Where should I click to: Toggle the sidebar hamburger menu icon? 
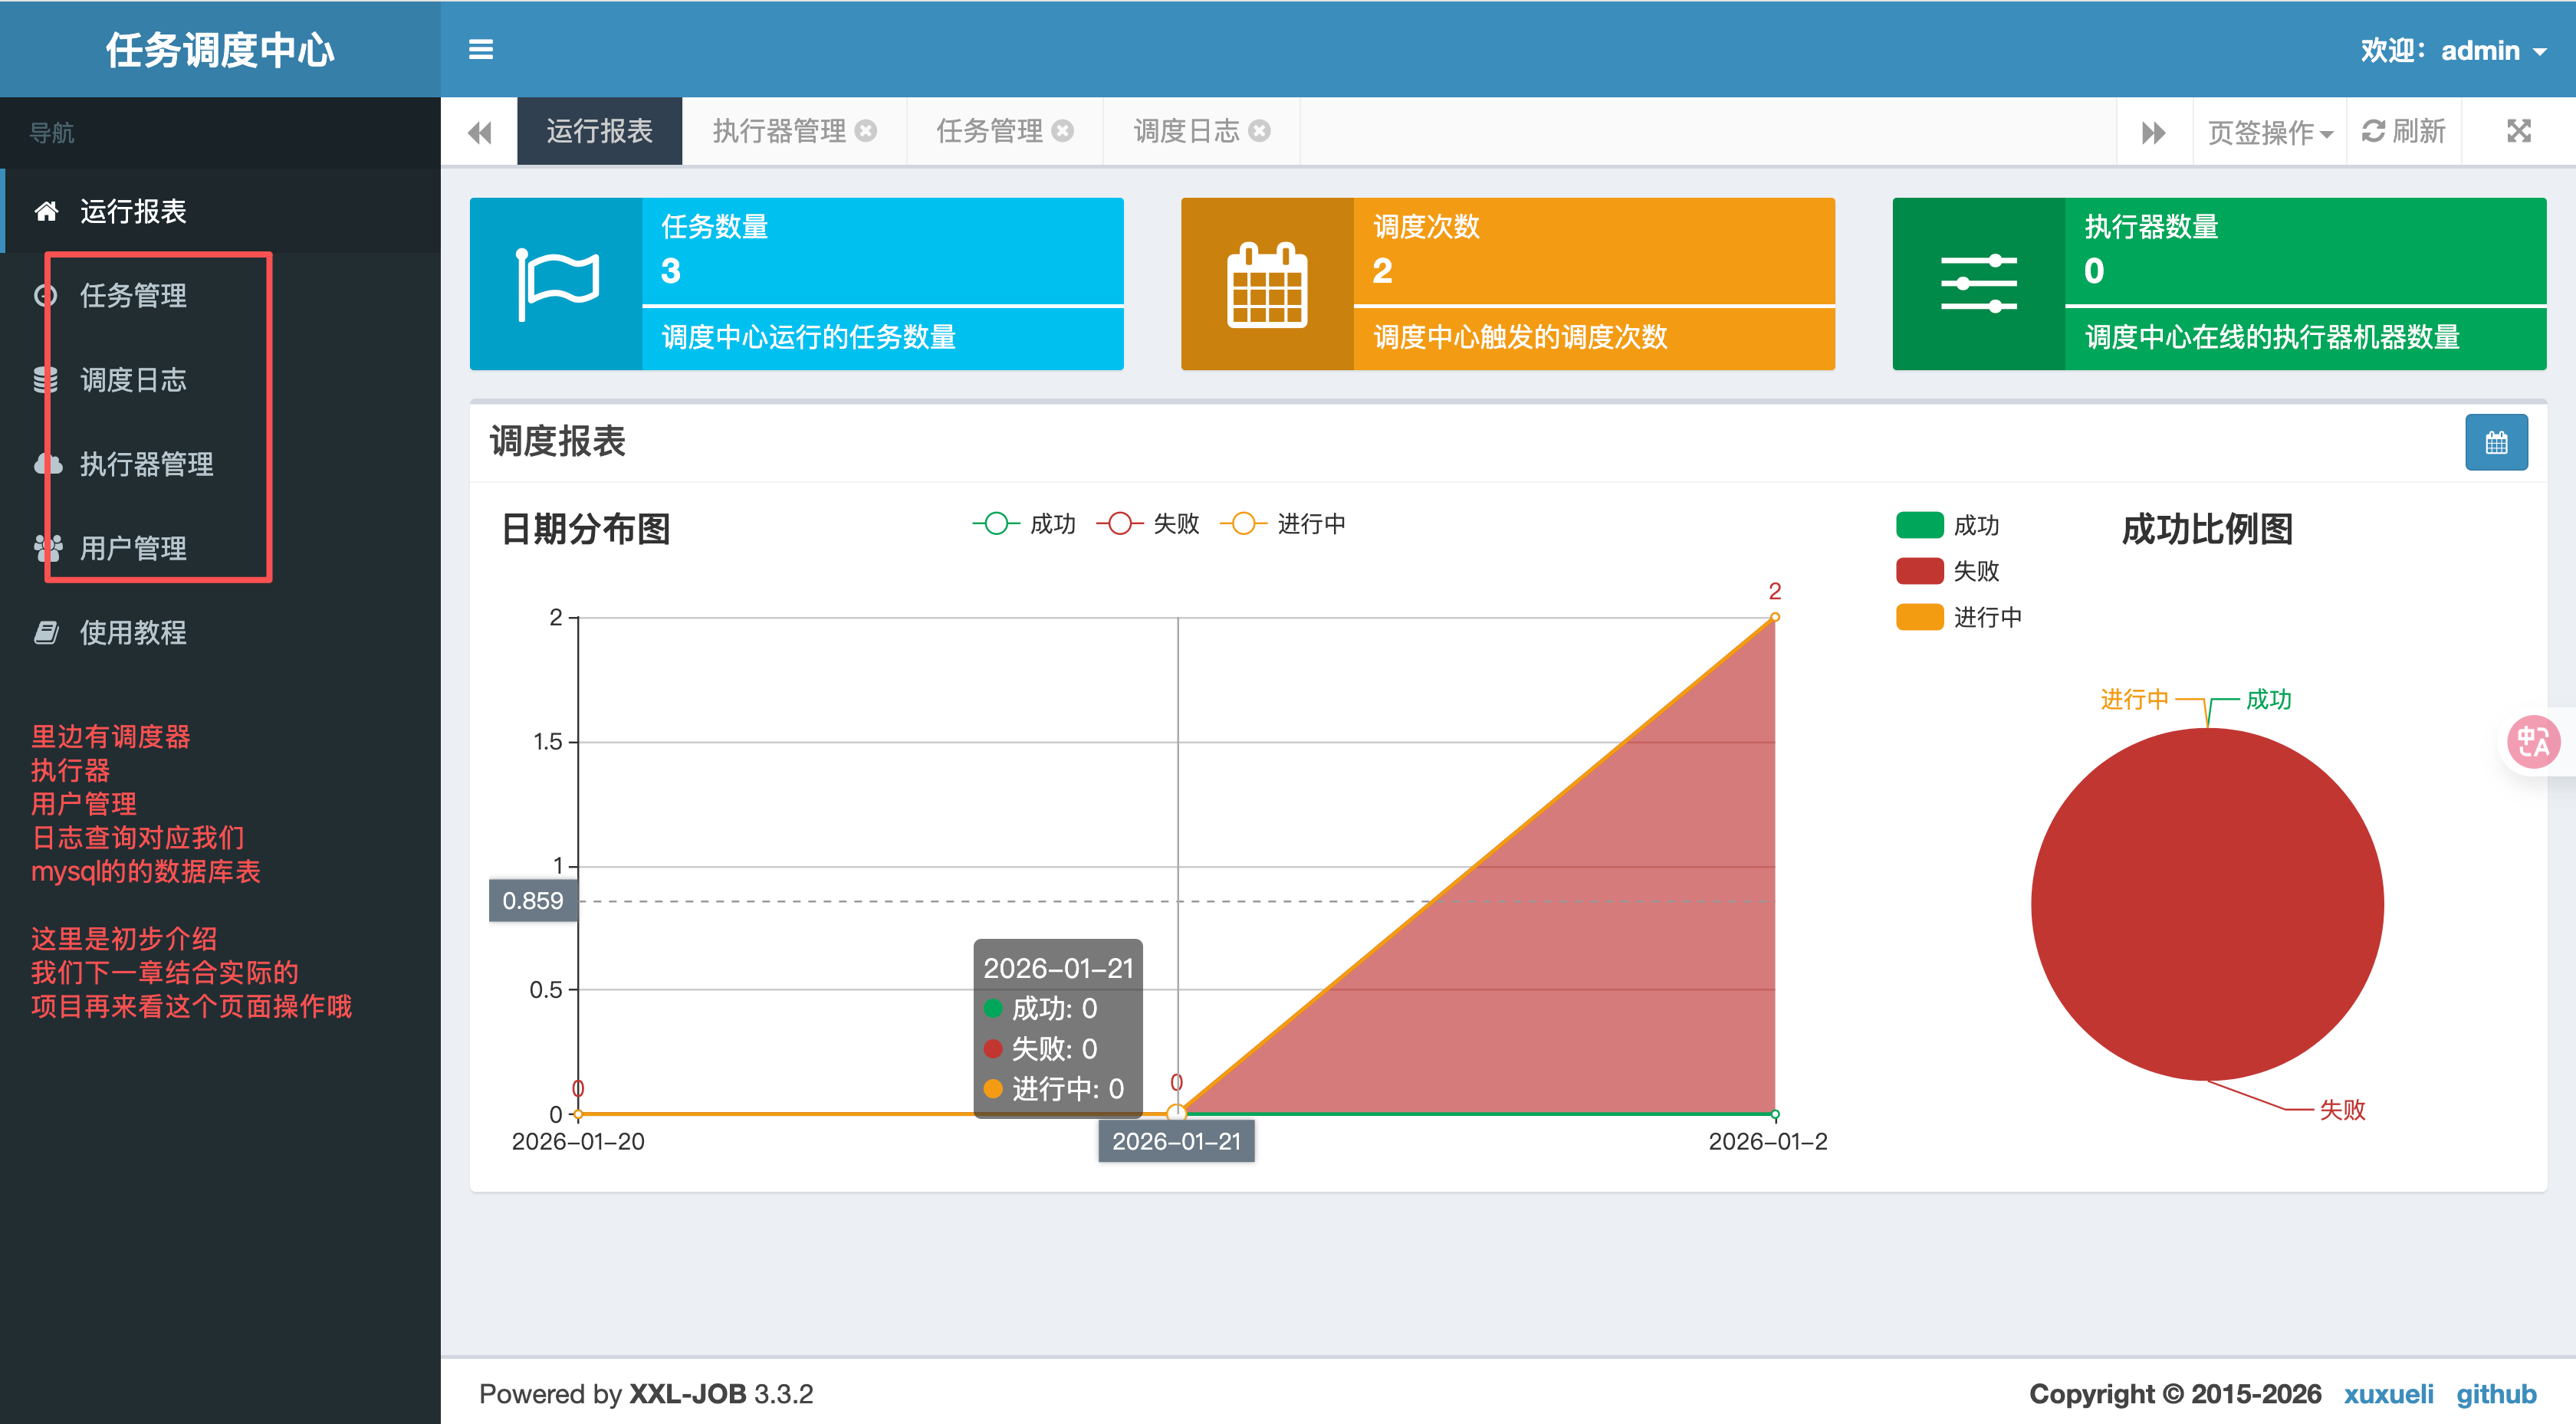click(480, 50)
